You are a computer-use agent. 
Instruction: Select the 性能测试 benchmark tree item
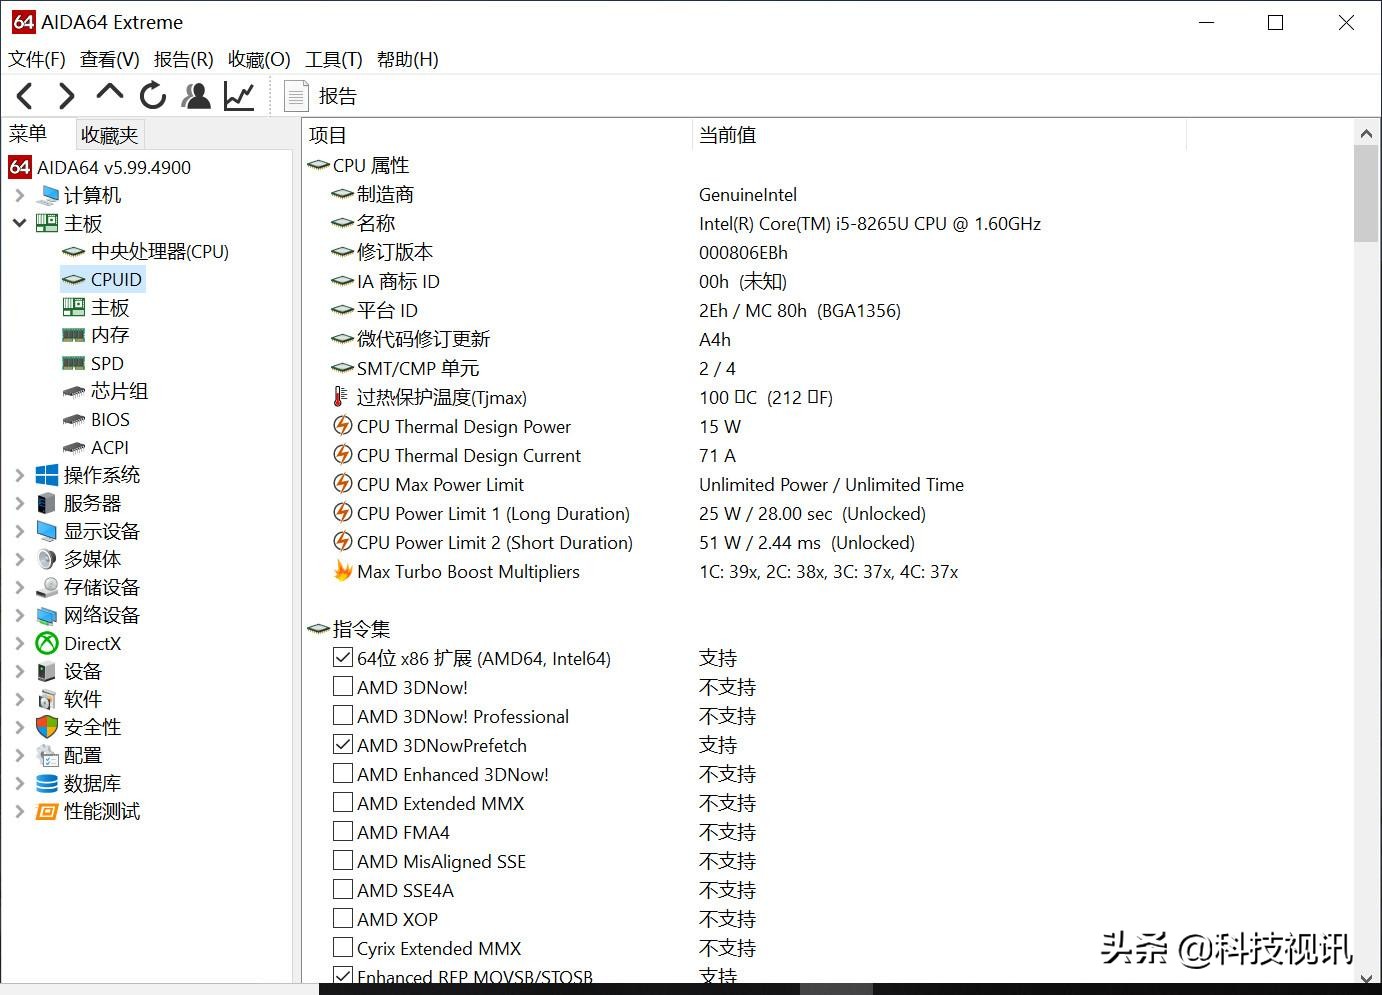[x=88, y=811]
